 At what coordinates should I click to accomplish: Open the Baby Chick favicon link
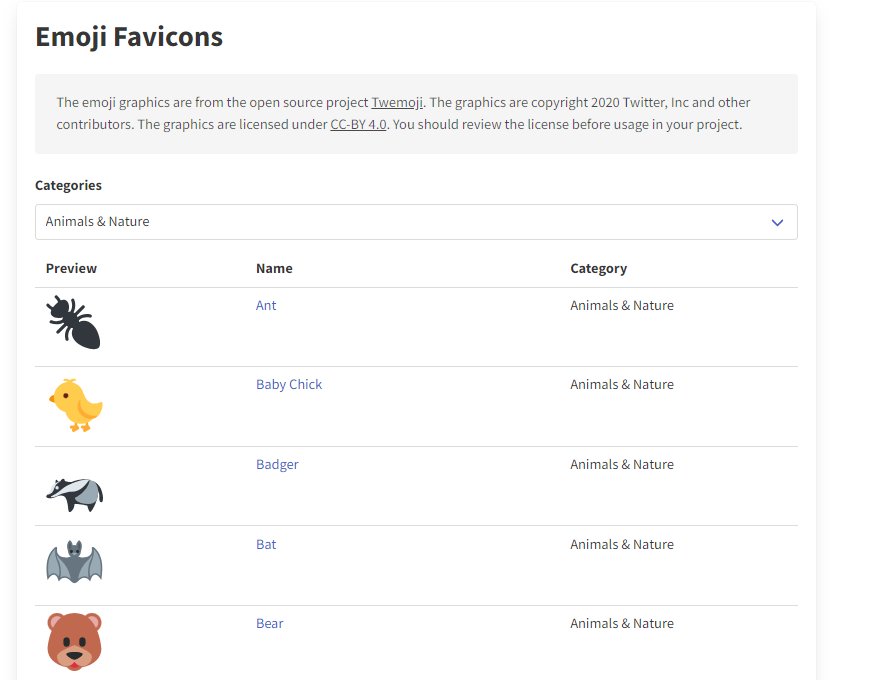pos(289,385)
